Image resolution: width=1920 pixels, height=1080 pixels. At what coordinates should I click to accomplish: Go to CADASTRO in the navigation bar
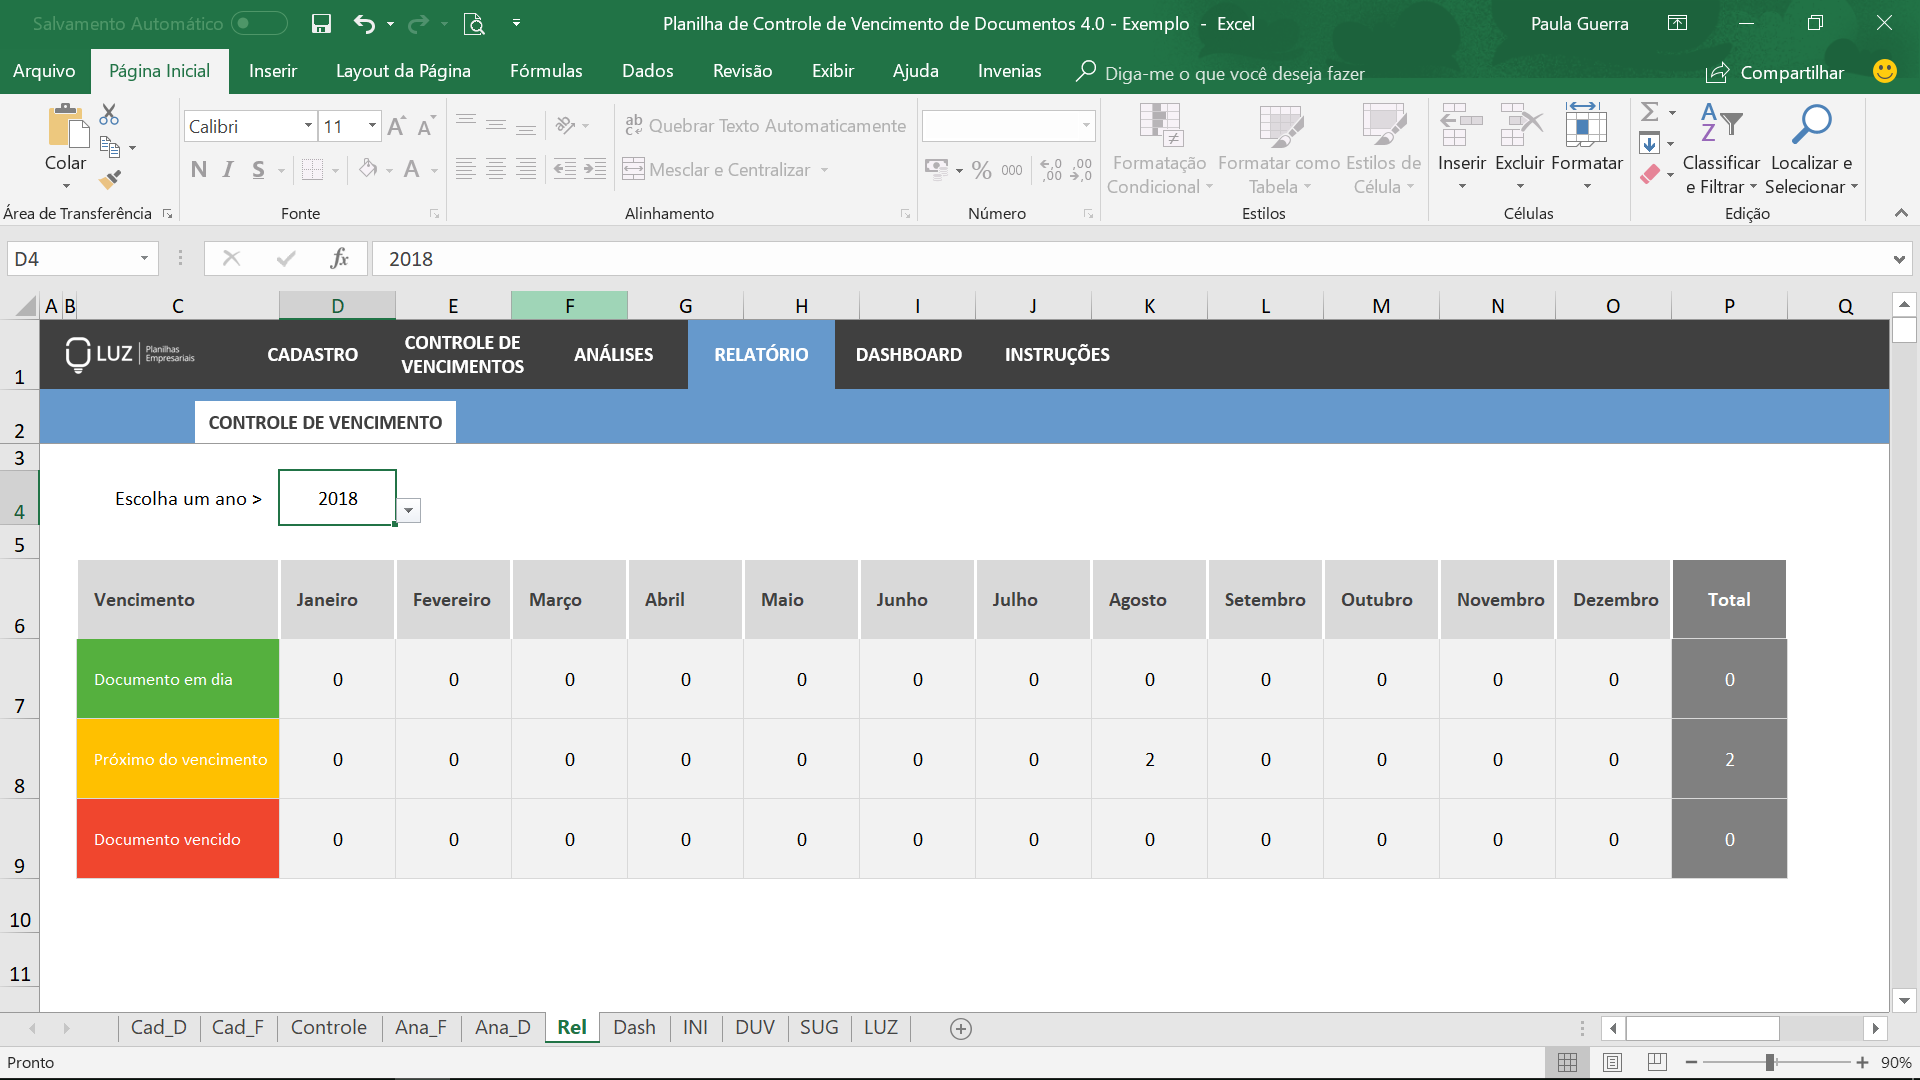(x=312, y=354)
